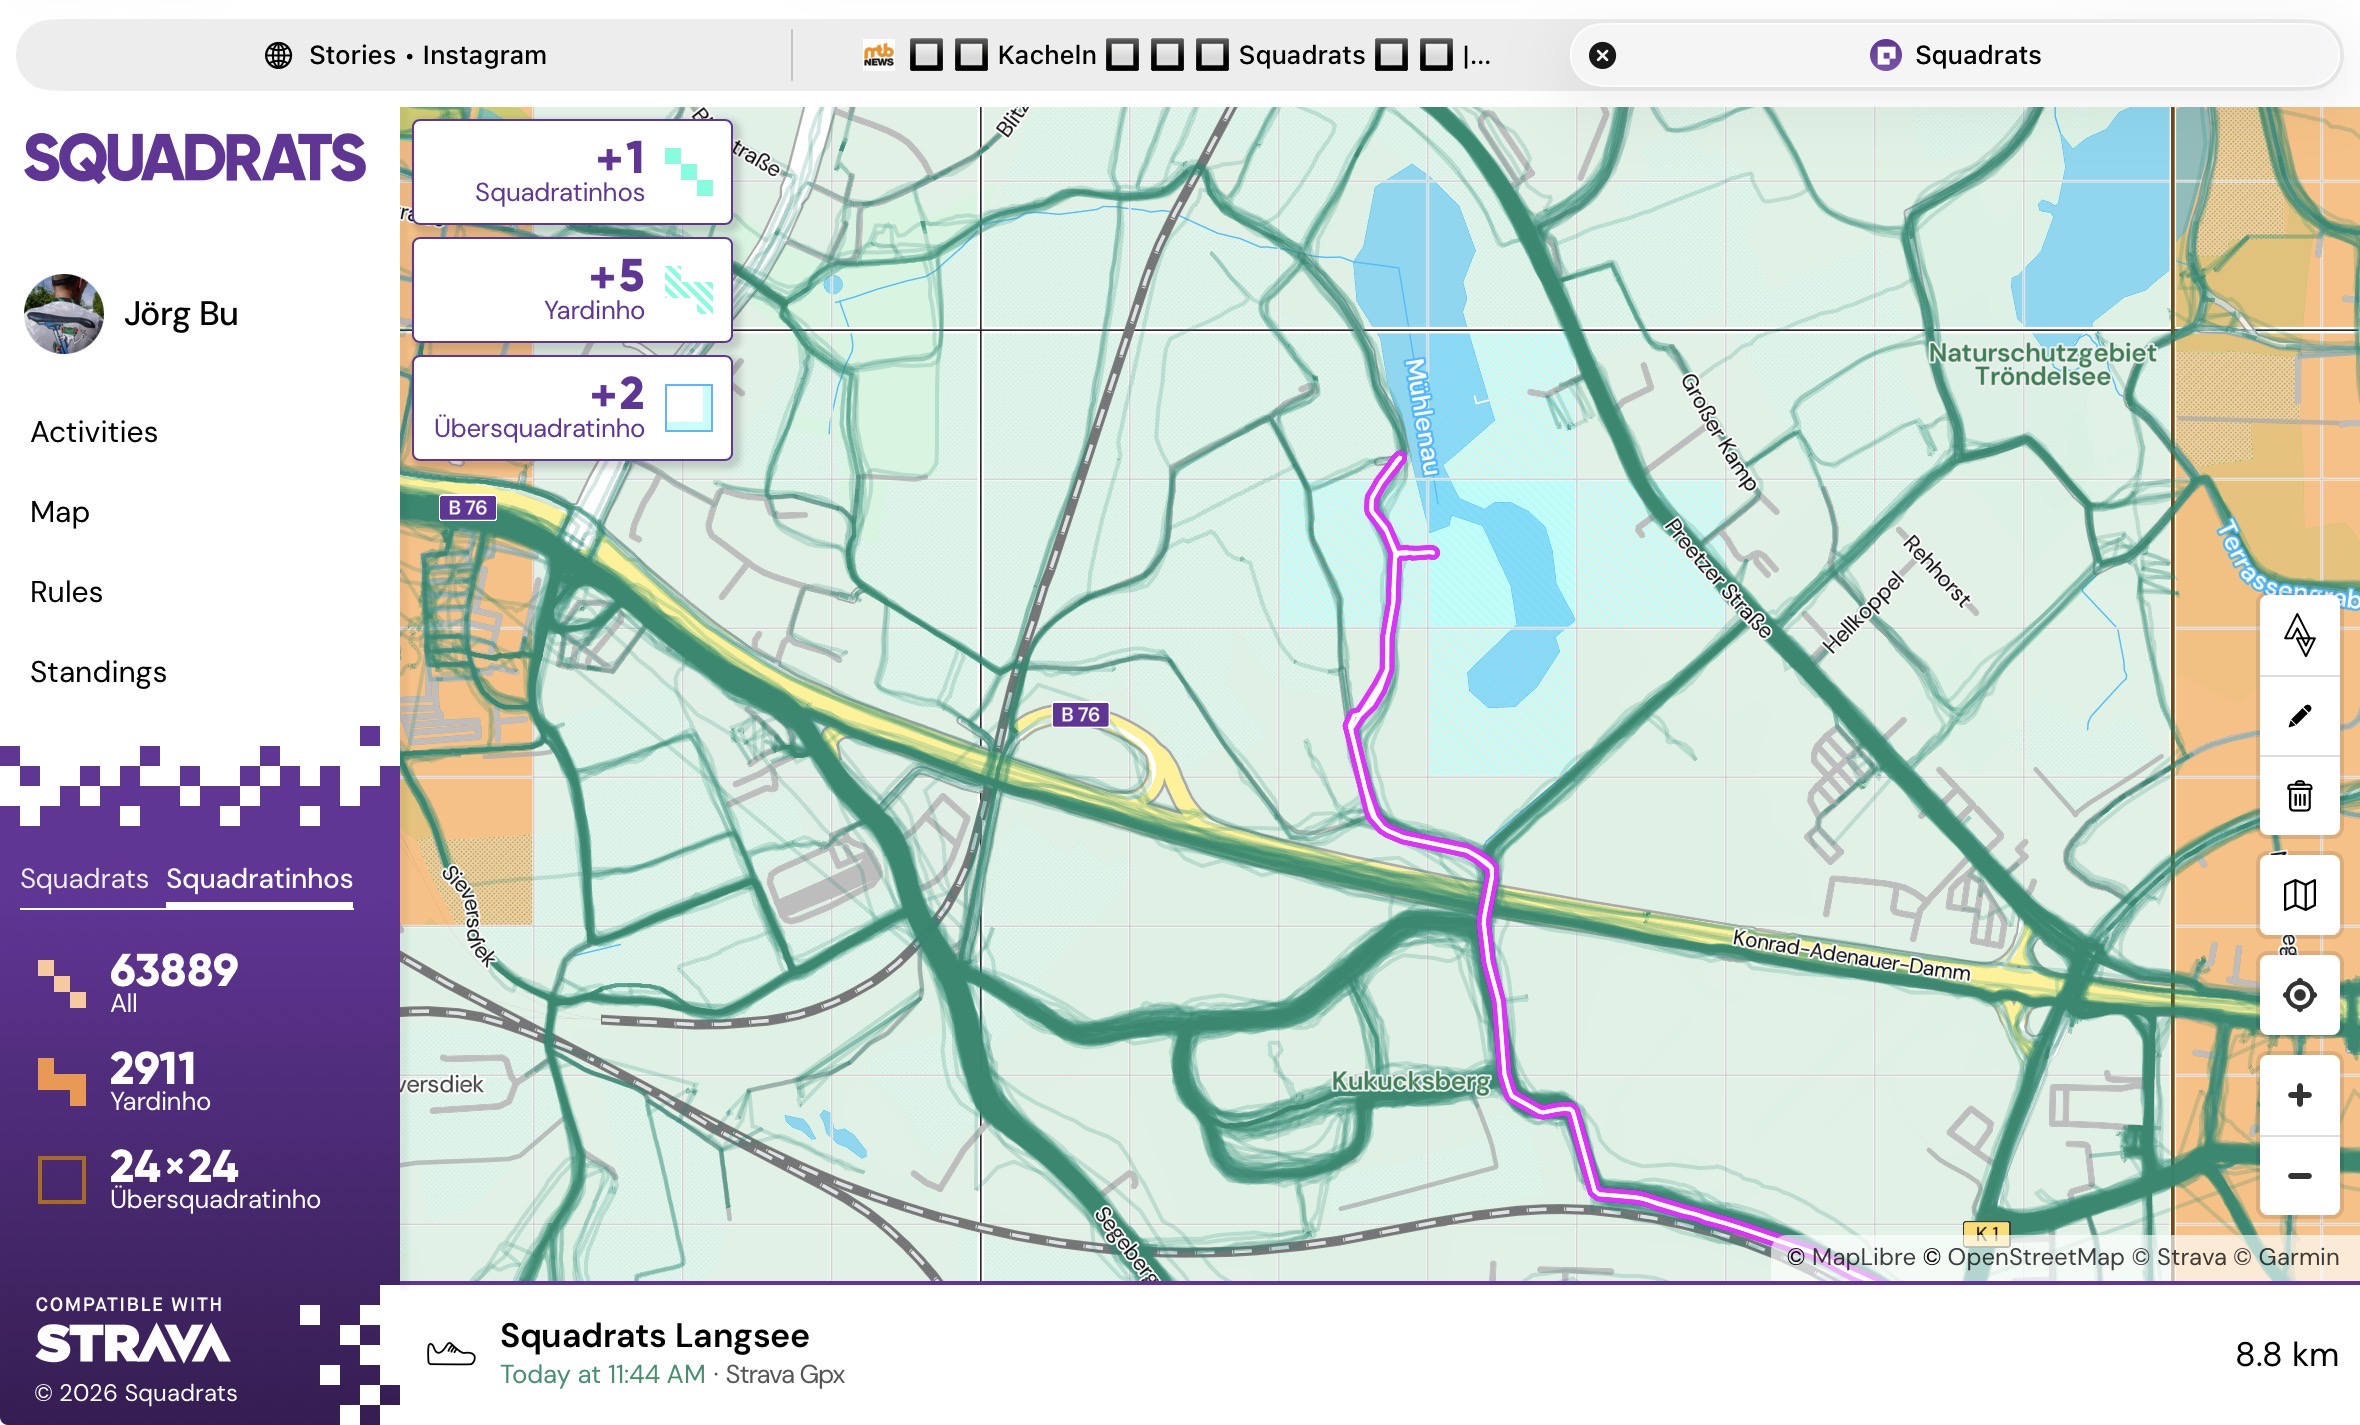Click the +1 Squadratinhos card
2360x1425 pixels.
pyautogui.click(x=572, y=172)
